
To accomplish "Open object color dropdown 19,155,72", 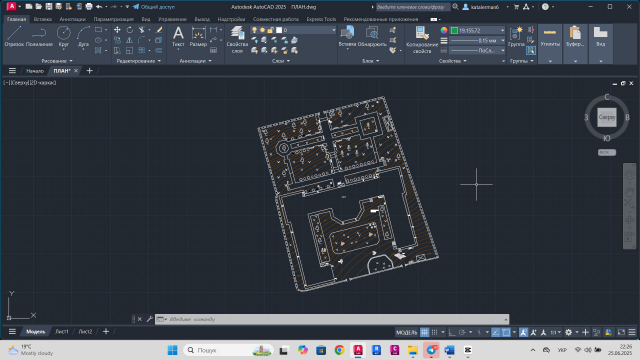I will pyautogui.click(x=477, y=30).
